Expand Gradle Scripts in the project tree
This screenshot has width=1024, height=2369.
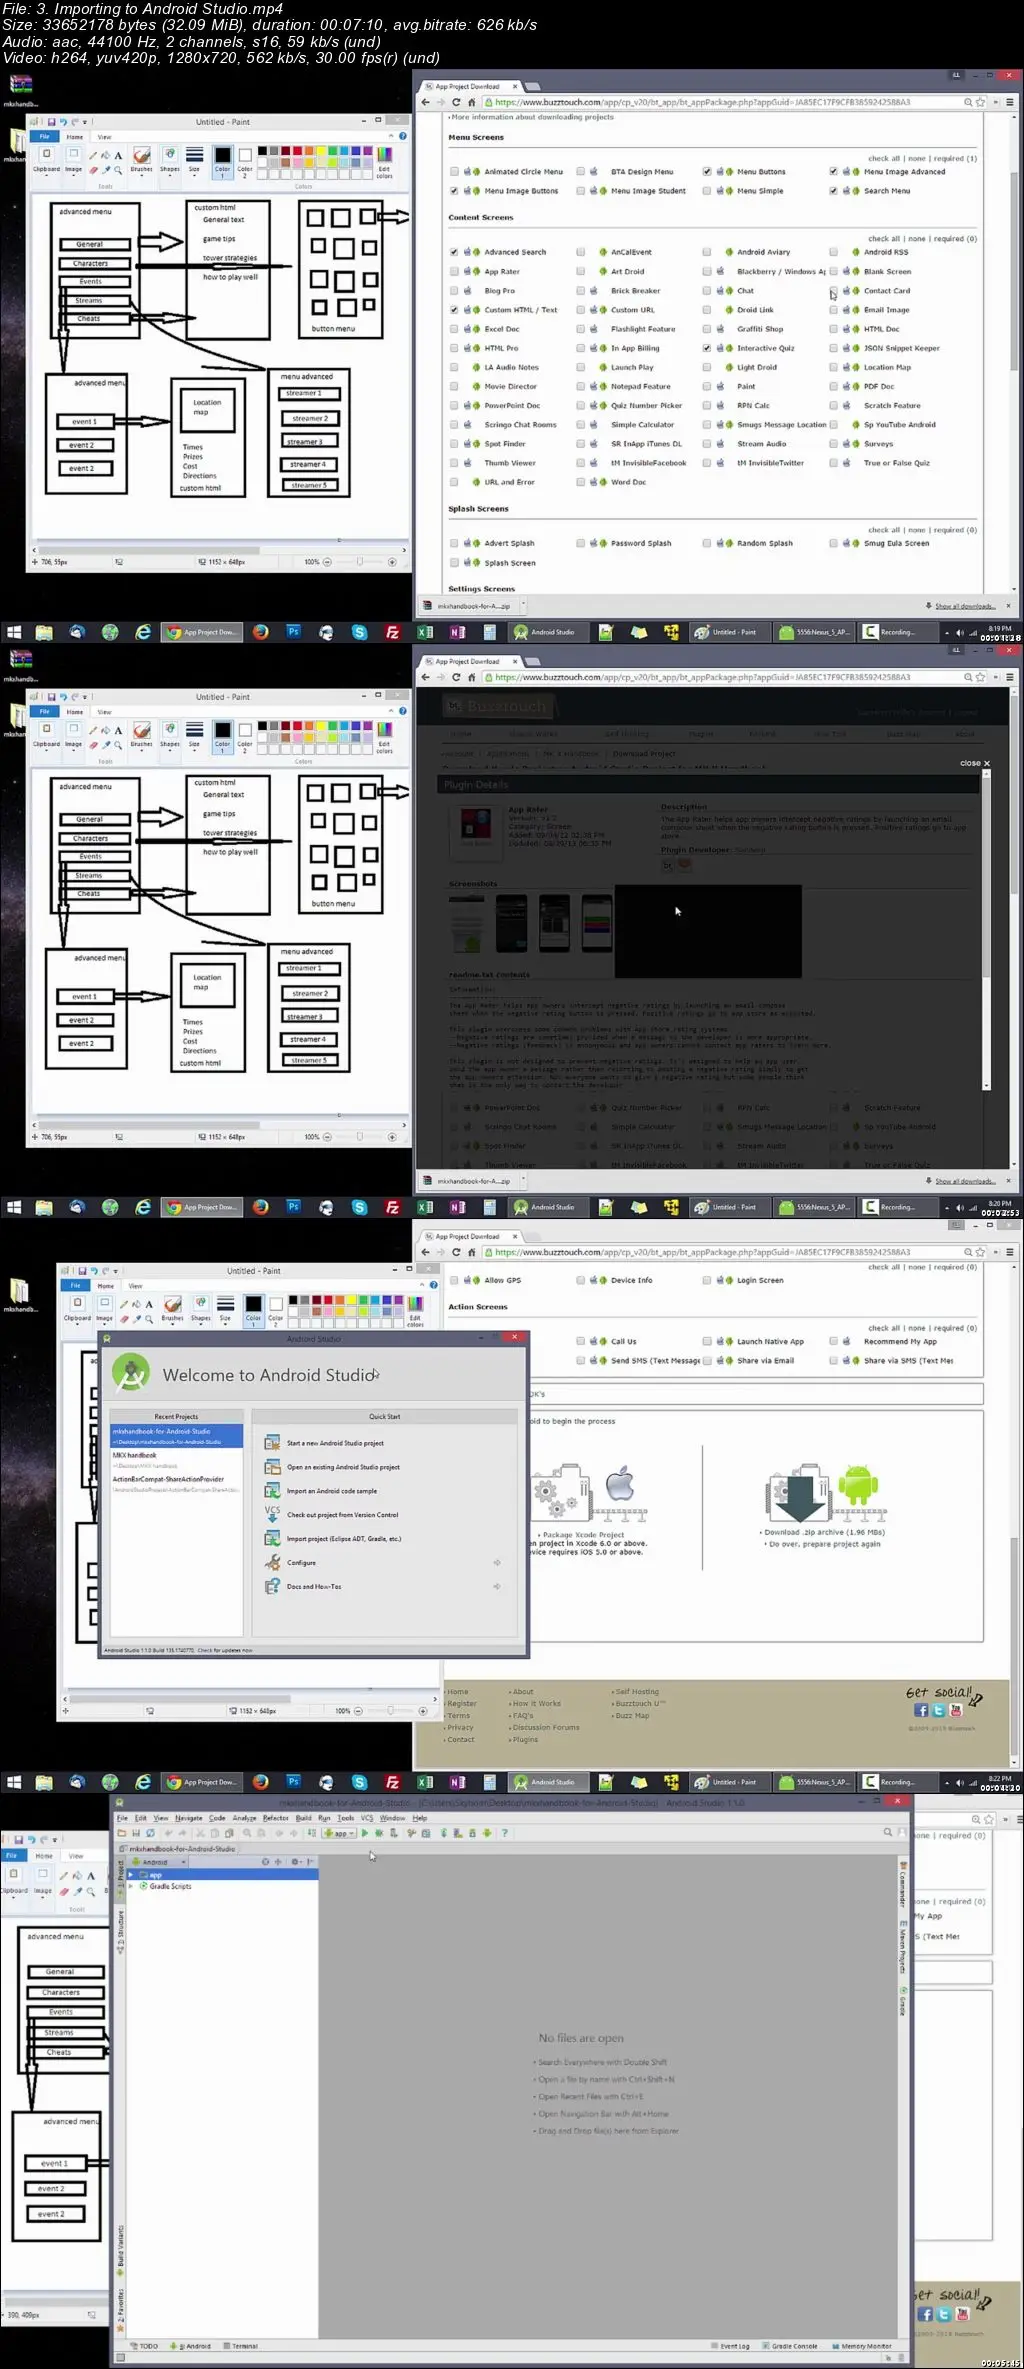point(132,1886)
